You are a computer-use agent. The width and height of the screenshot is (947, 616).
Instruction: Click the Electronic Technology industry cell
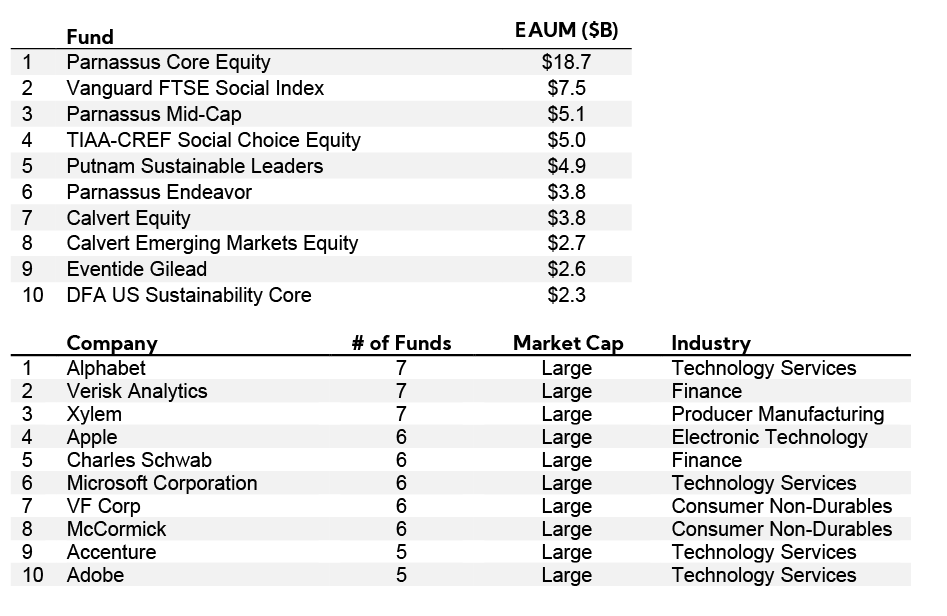(x=769, y=437)
